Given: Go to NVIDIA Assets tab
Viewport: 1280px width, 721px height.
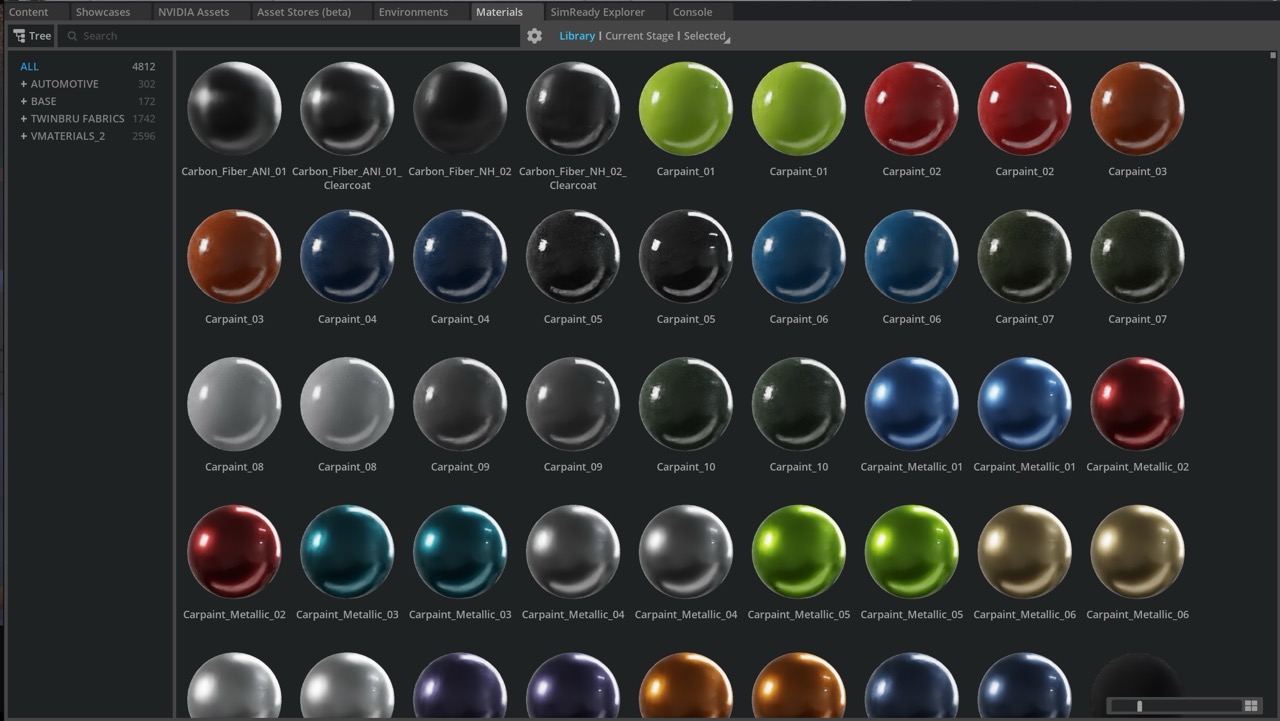Looking at the screenshot, I should pos(193,12).
